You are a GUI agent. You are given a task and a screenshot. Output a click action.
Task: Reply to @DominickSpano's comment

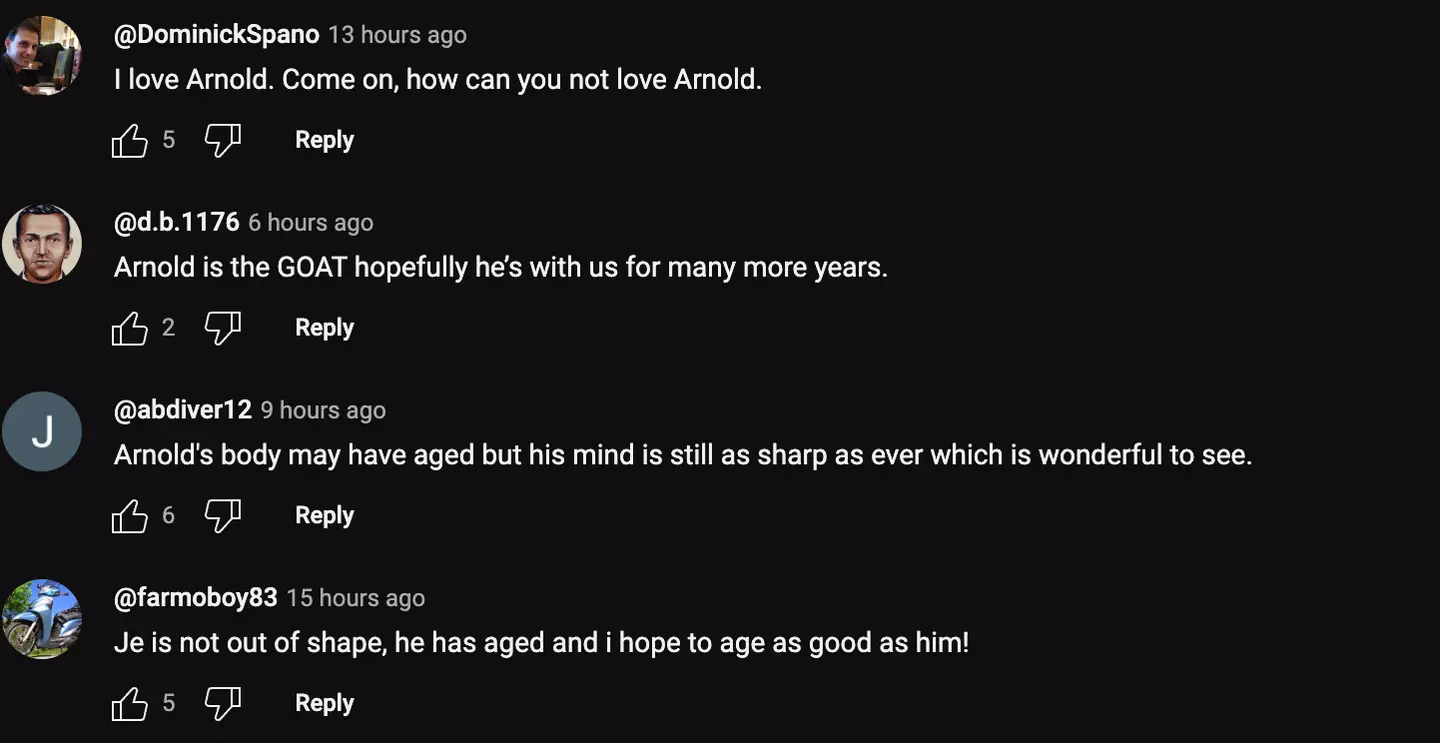(x=324, y=140)
